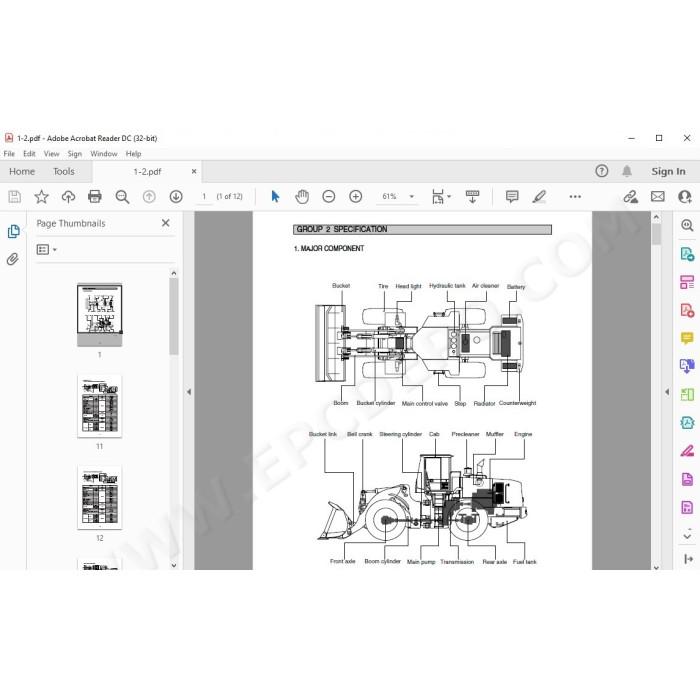Image resolution: width=700 pixels, height=700 pixels.
Task: Click the Save file icon
Action: (x=14, y=196)
